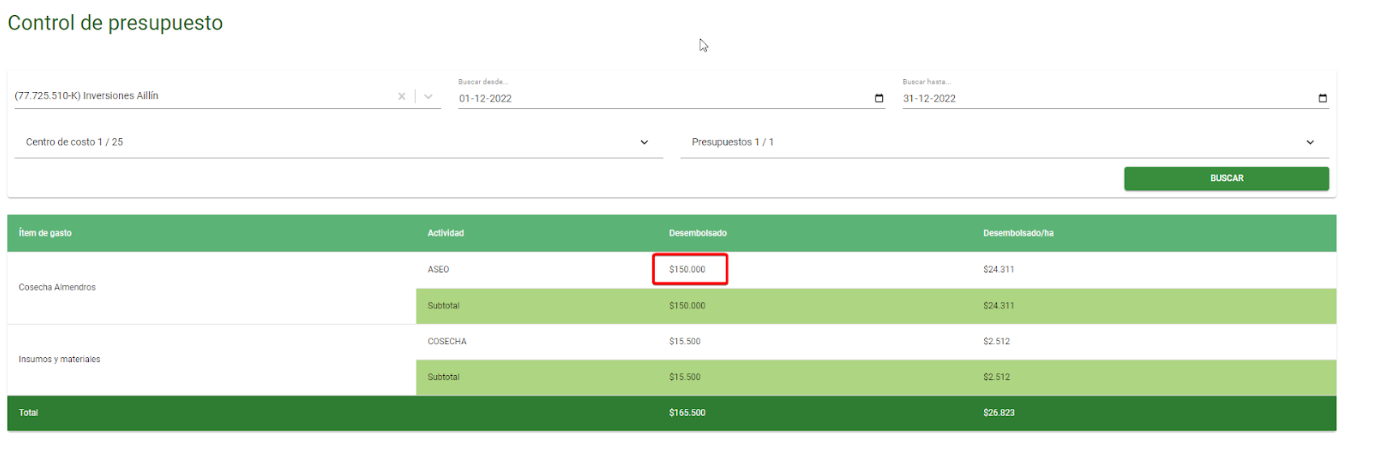Click the $165.500 total amount

pos(687,412)
